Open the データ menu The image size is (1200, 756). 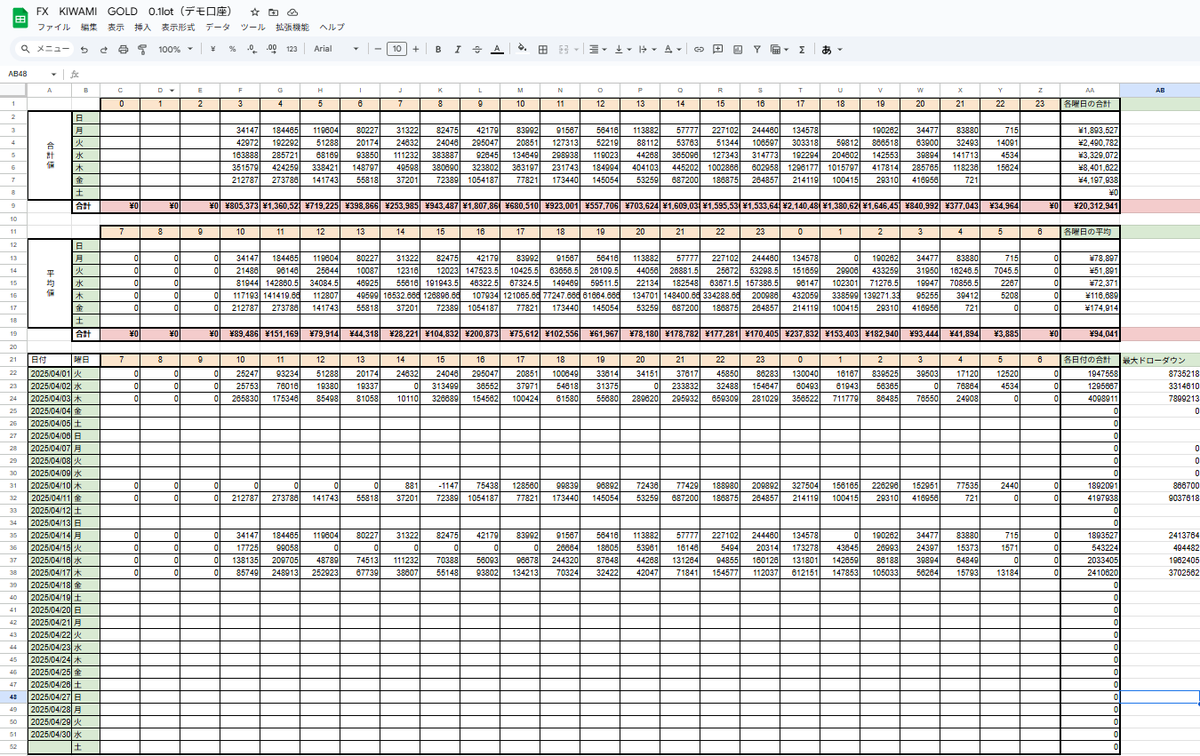point(217,27)
